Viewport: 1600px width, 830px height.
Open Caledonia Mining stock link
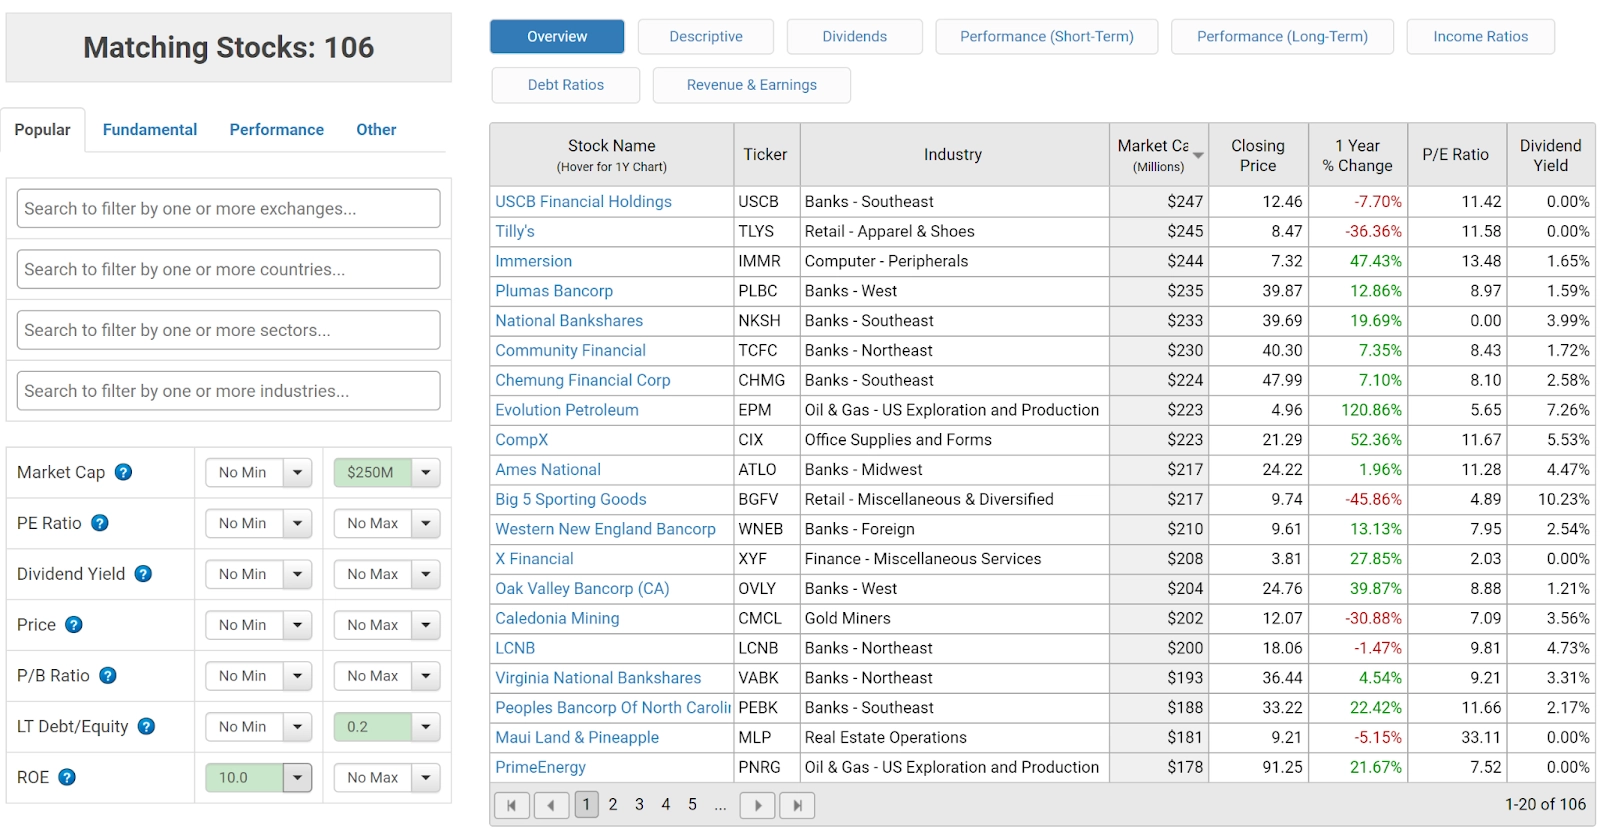point(557,618)
